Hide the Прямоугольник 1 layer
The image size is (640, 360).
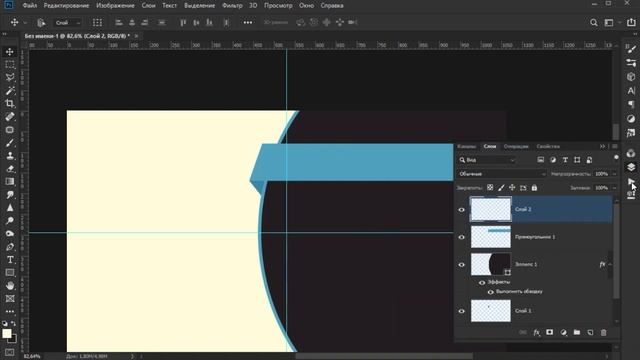pyautogui.click(x=462, y=237)
